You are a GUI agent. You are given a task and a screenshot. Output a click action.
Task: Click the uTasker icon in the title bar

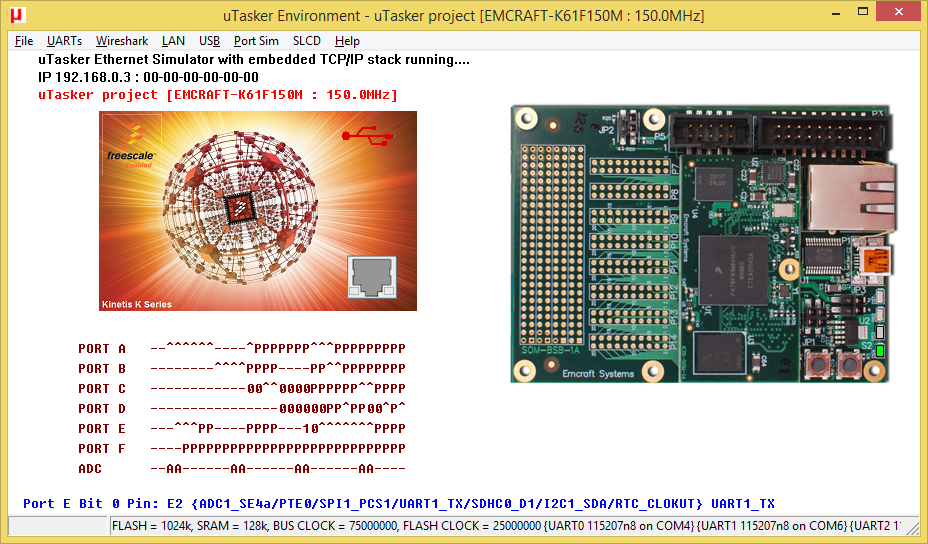(17, 16)
